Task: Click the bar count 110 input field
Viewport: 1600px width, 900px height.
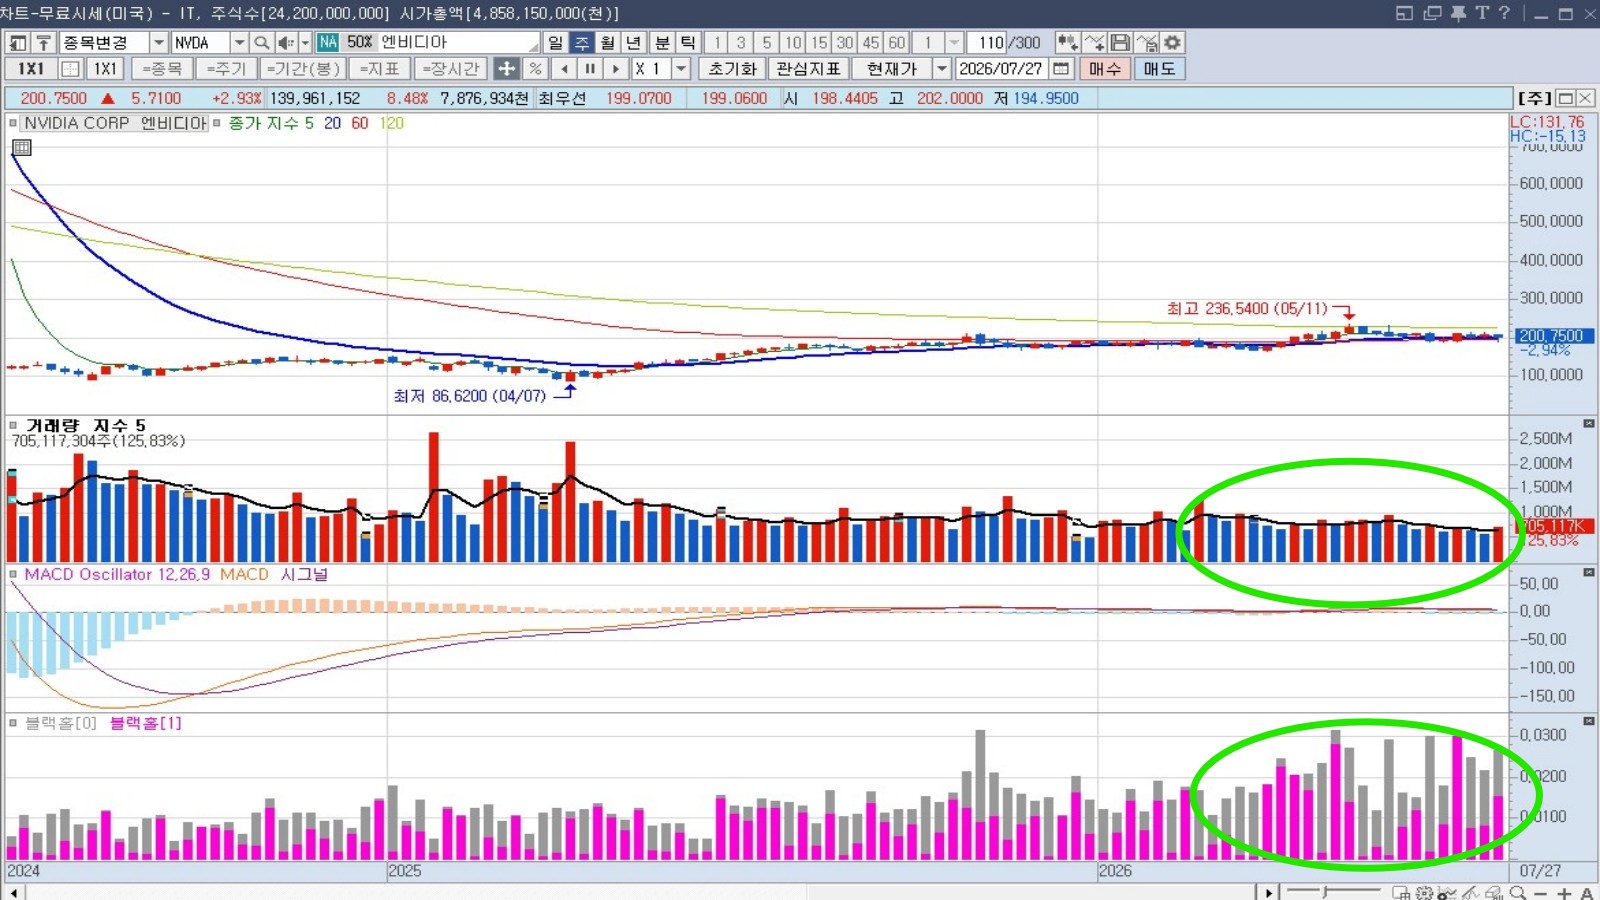Action: [987, 42]
